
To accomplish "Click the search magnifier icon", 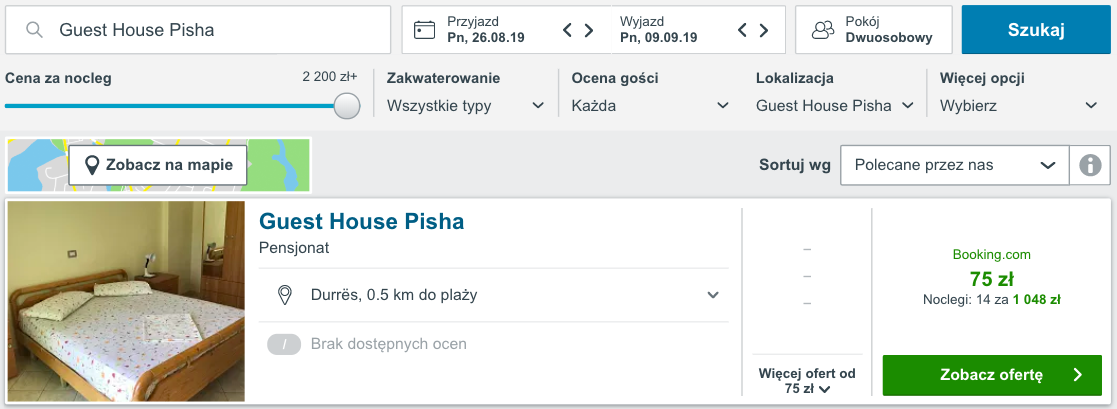I will click(35, 30).
